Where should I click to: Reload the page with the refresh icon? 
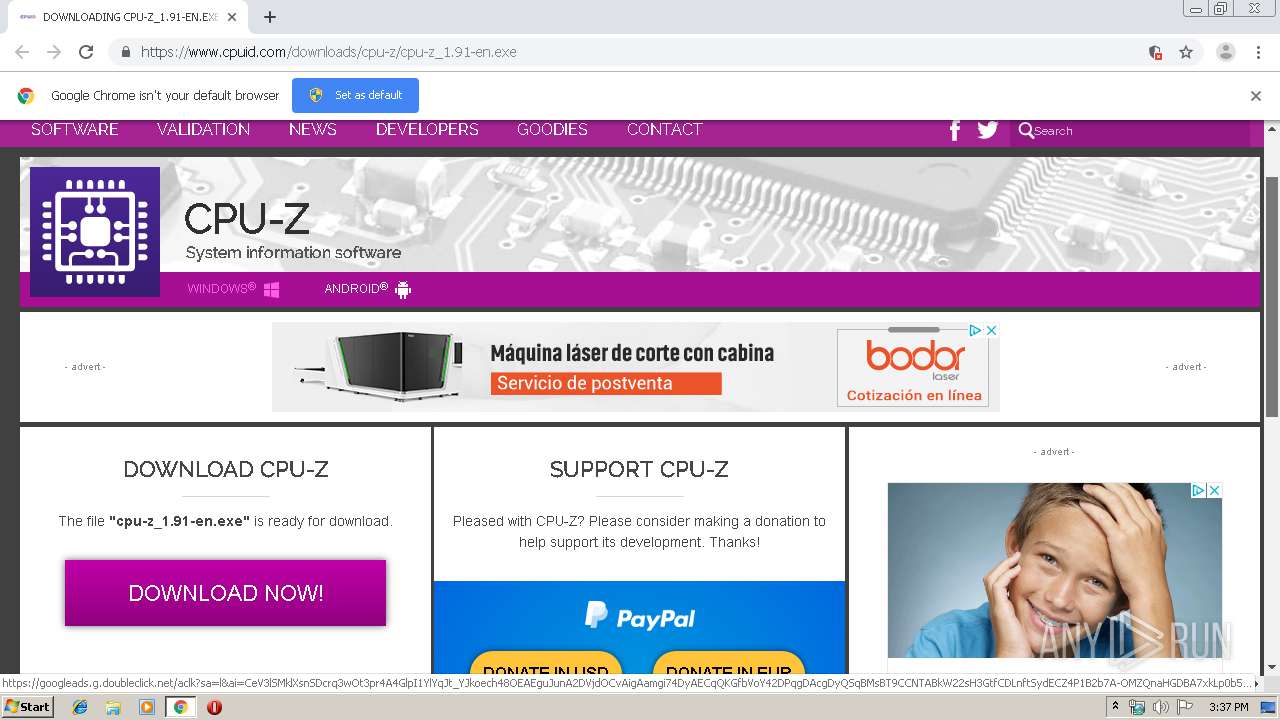pos(86,52)
